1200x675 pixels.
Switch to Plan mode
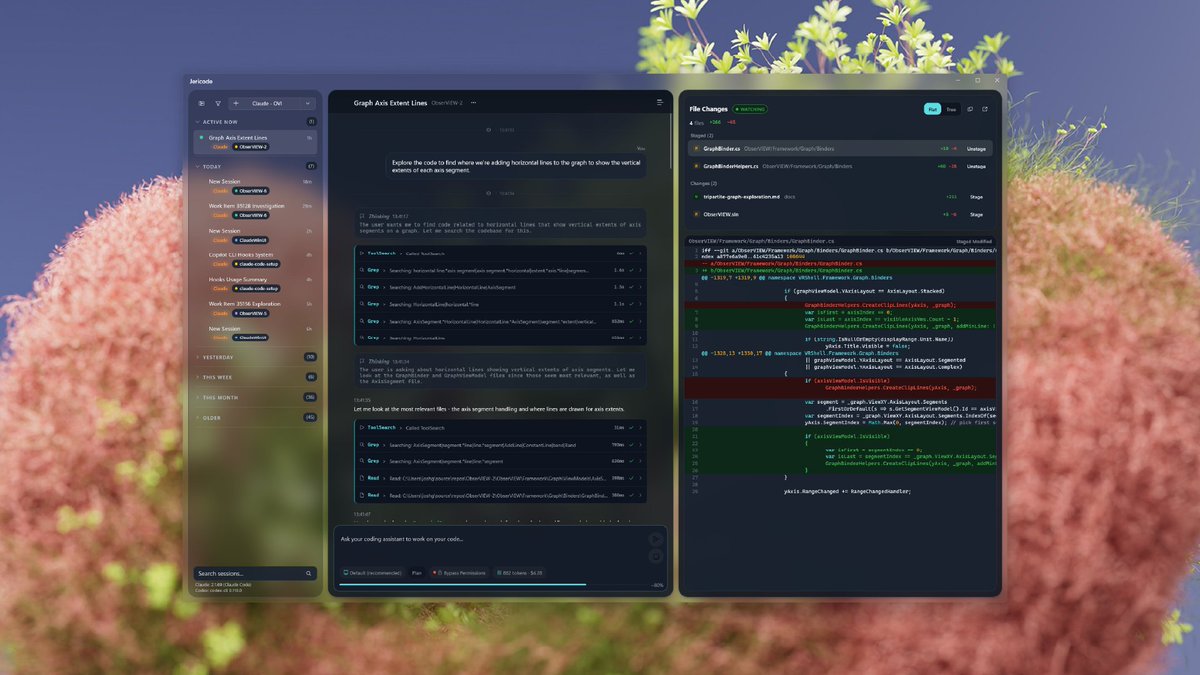tap(417, 573)
